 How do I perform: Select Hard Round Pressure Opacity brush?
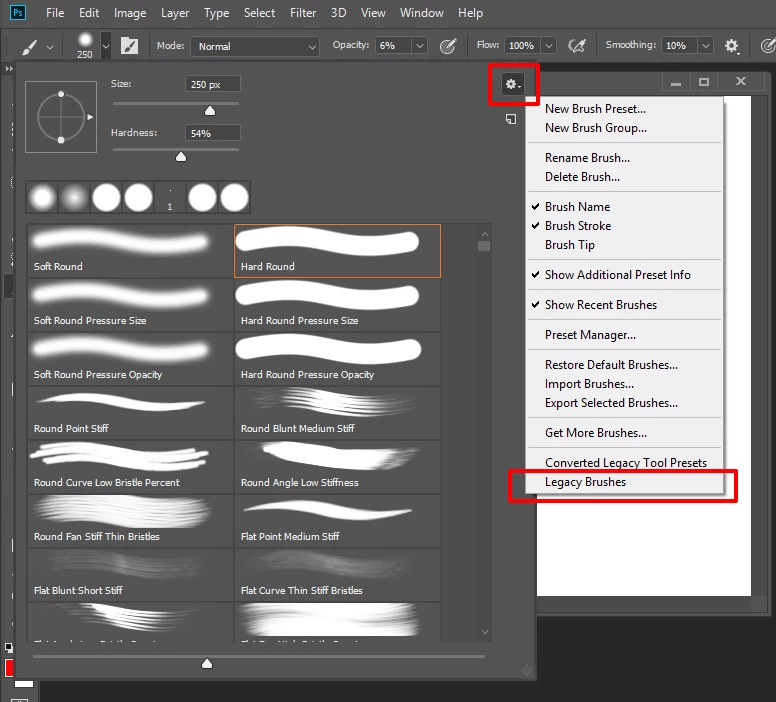click(338, 359)
